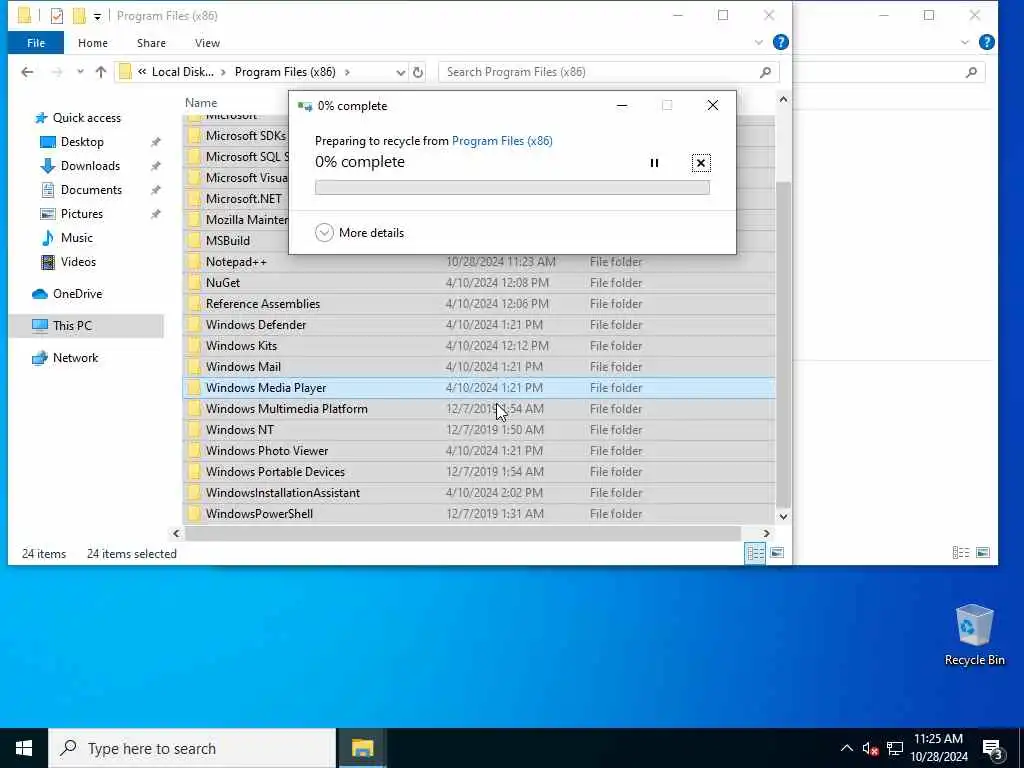Switch to the Home ribbon tab

93,43
